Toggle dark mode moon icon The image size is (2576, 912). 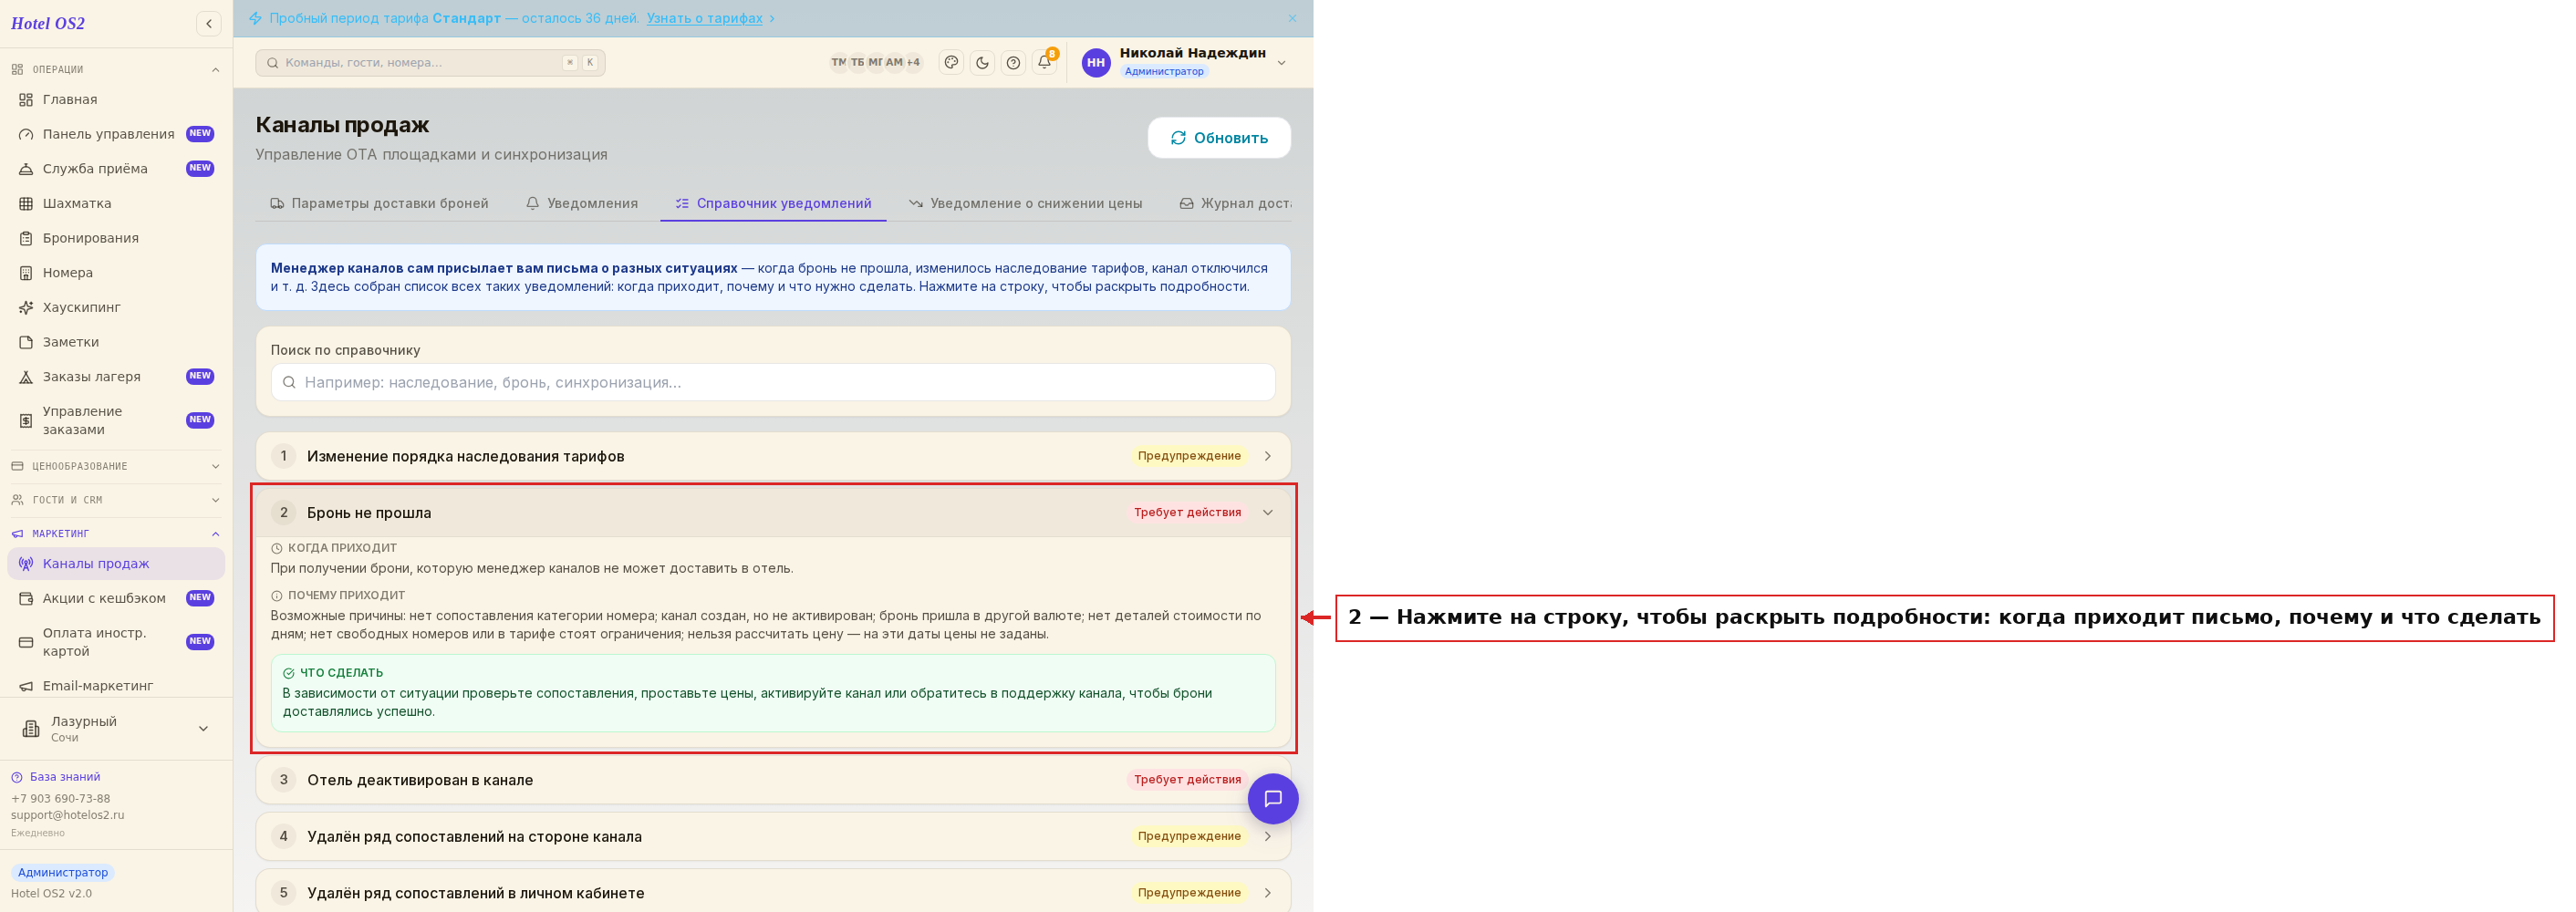click(x=982, y=63)
